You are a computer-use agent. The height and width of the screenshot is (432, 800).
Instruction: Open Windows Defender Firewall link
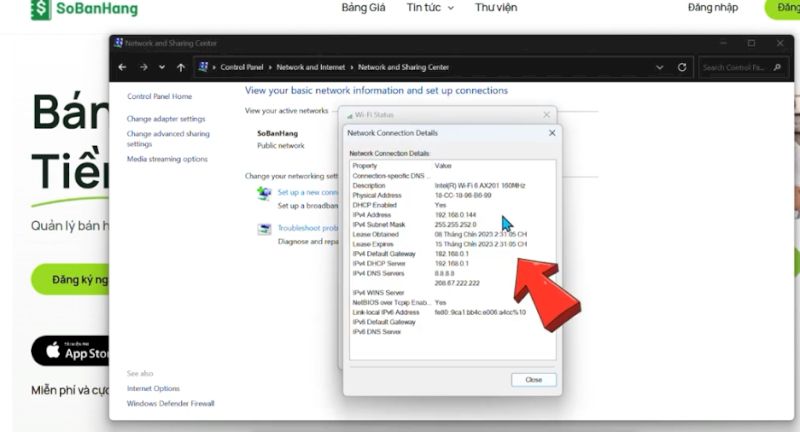170,404
